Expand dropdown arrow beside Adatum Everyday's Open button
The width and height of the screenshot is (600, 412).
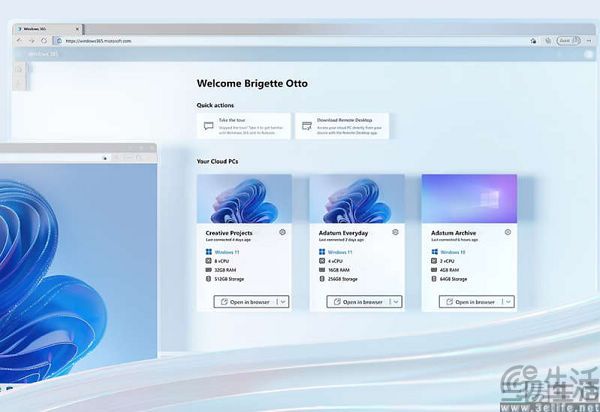tap(396, 301)
